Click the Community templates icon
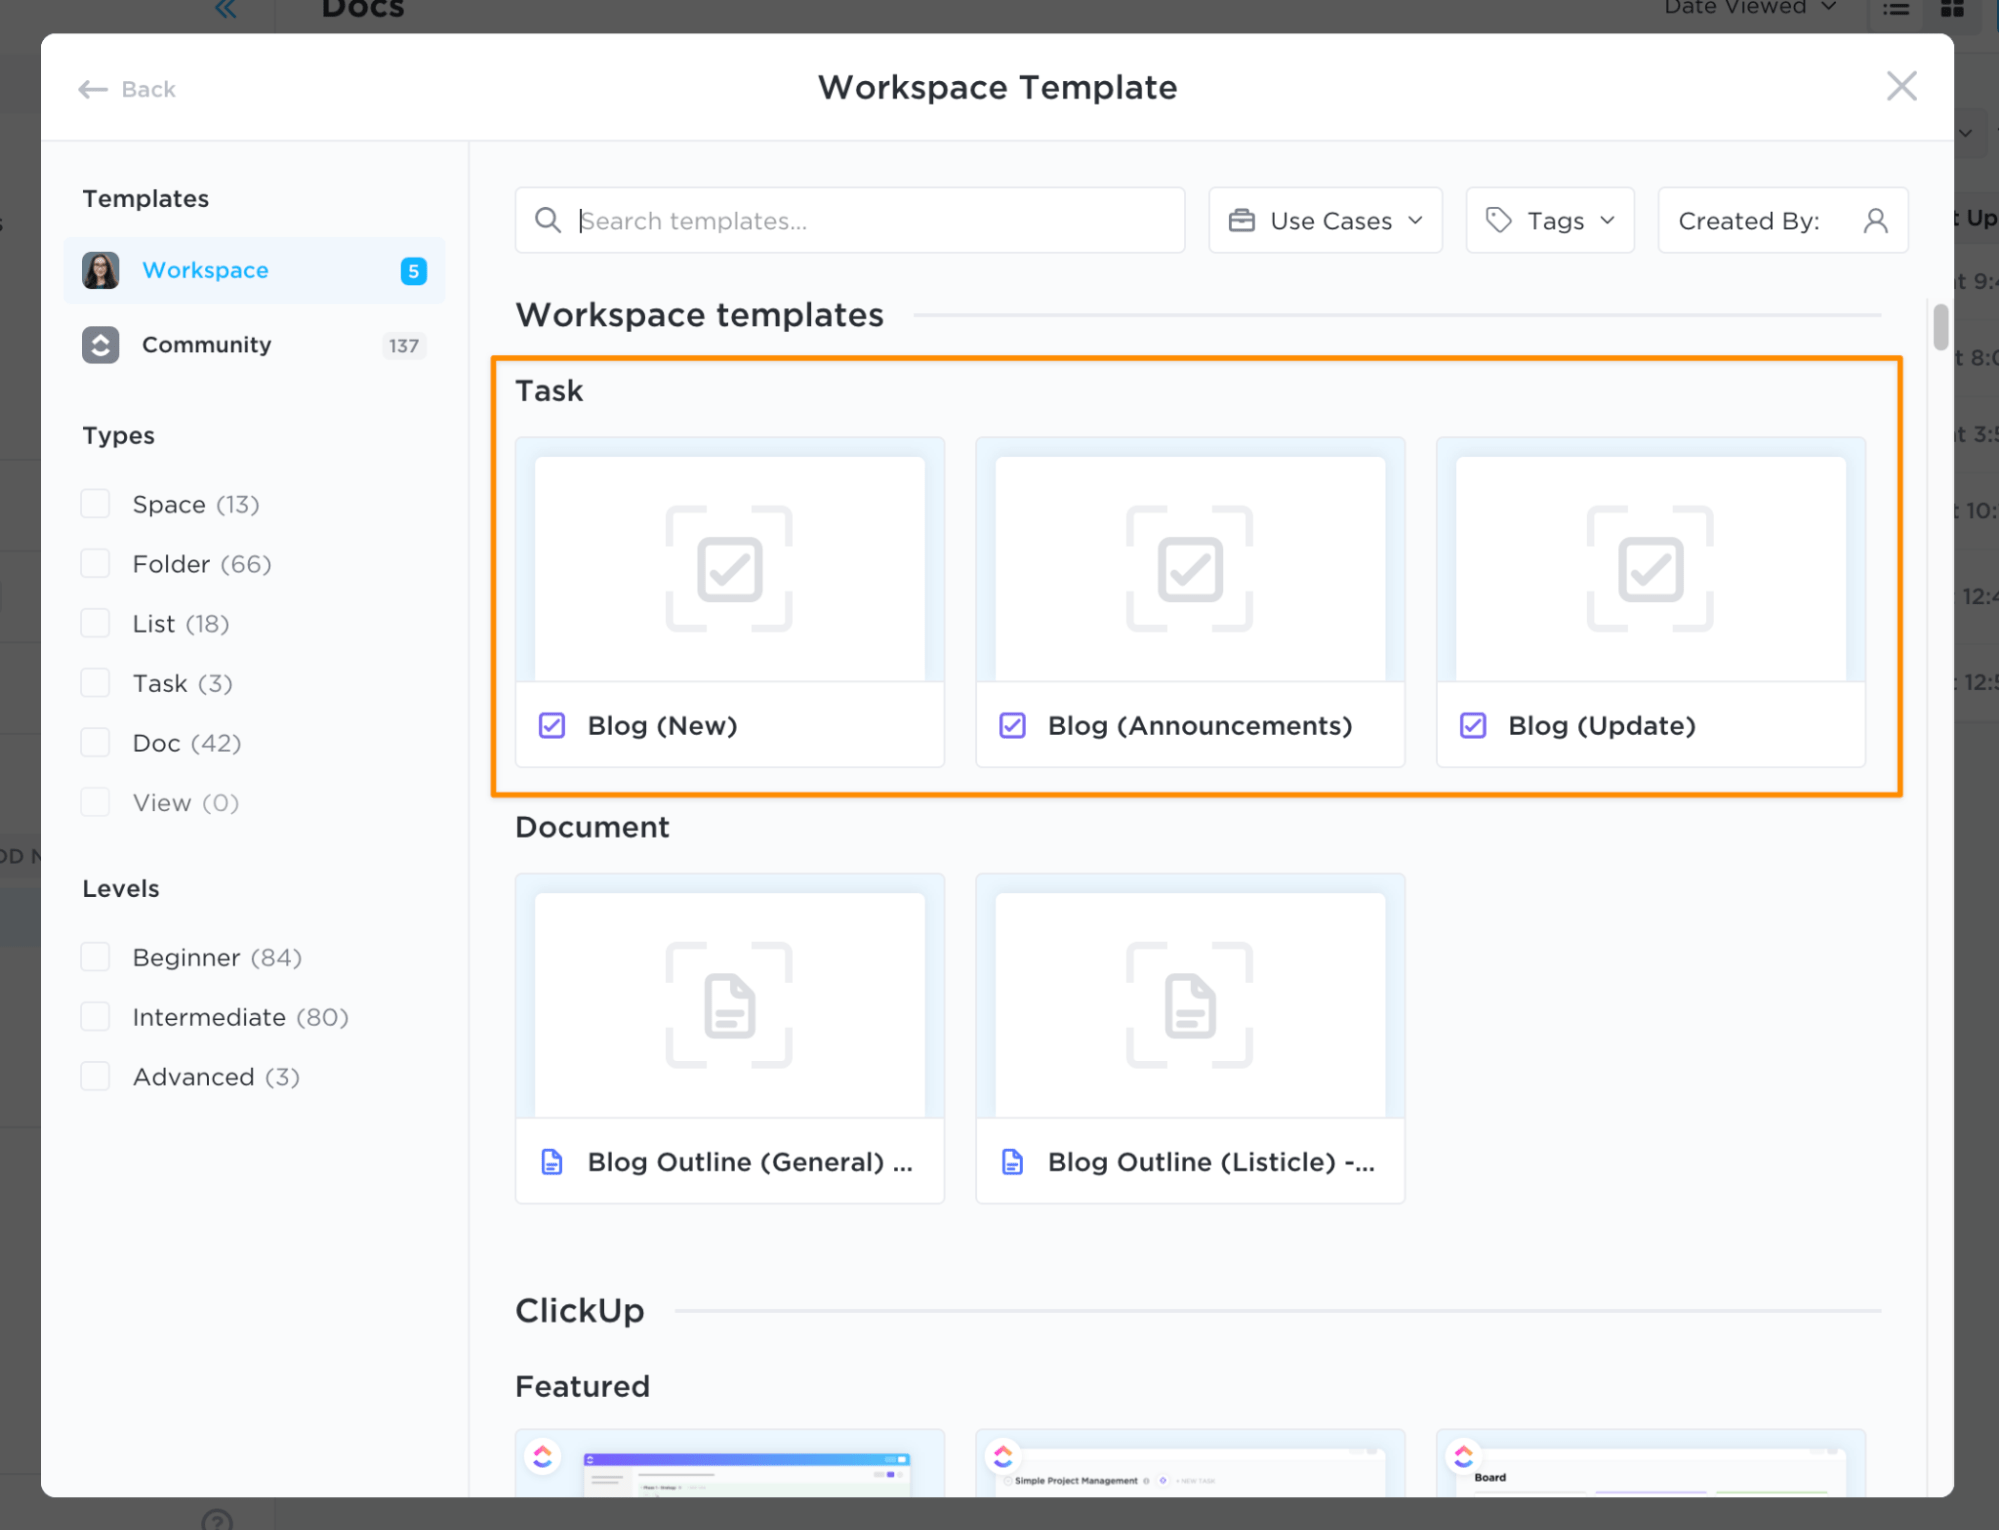This screenshot has width=1999, height=1531. pos(101,345)
